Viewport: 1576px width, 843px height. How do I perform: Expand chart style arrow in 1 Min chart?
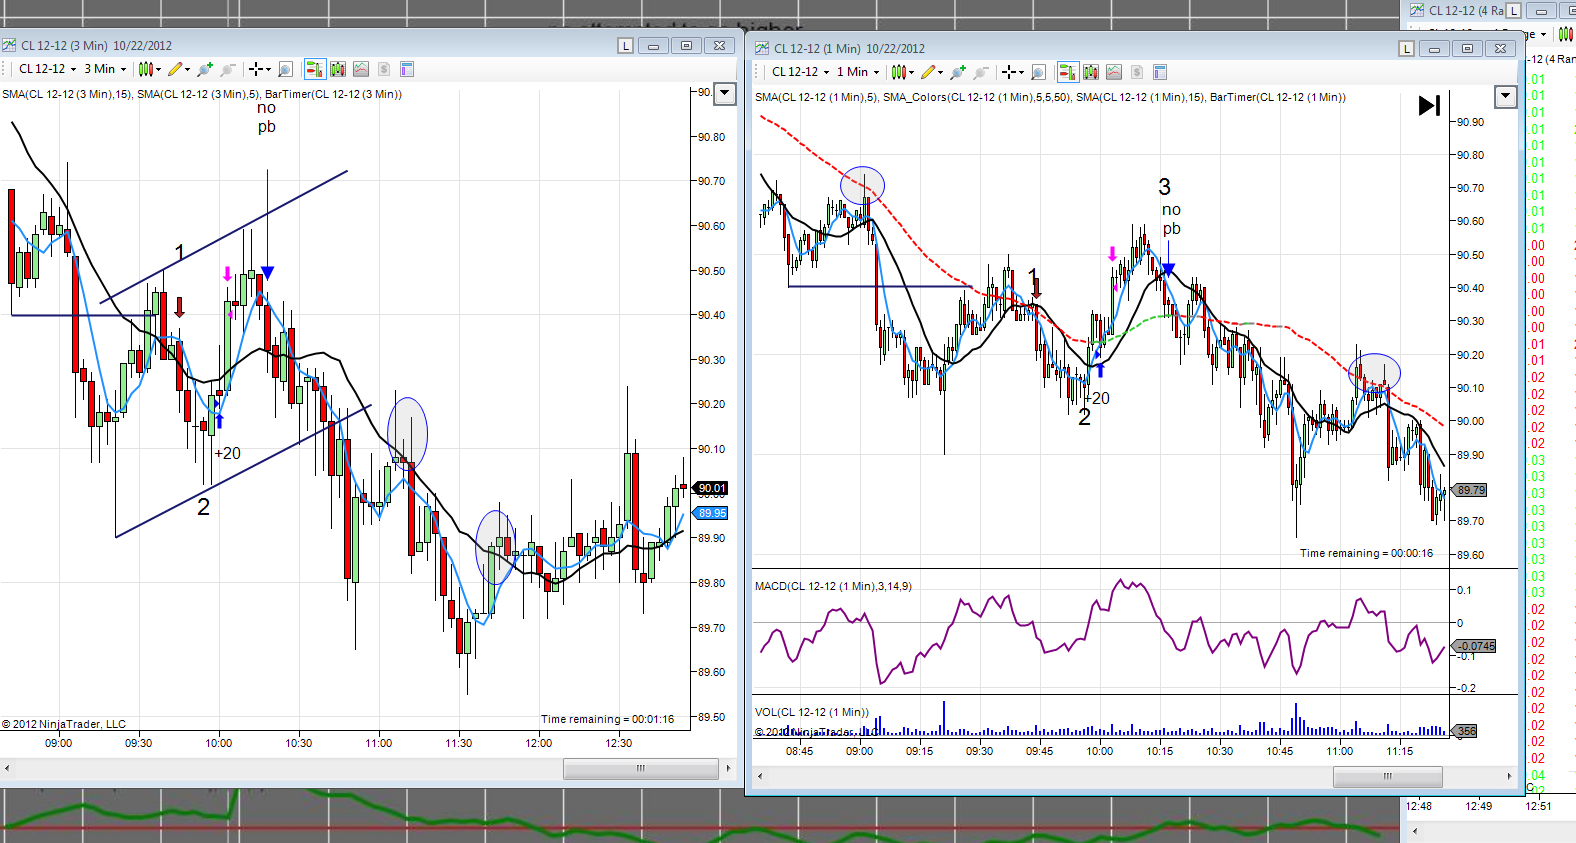pyautogui.click(x=911, y=73)
